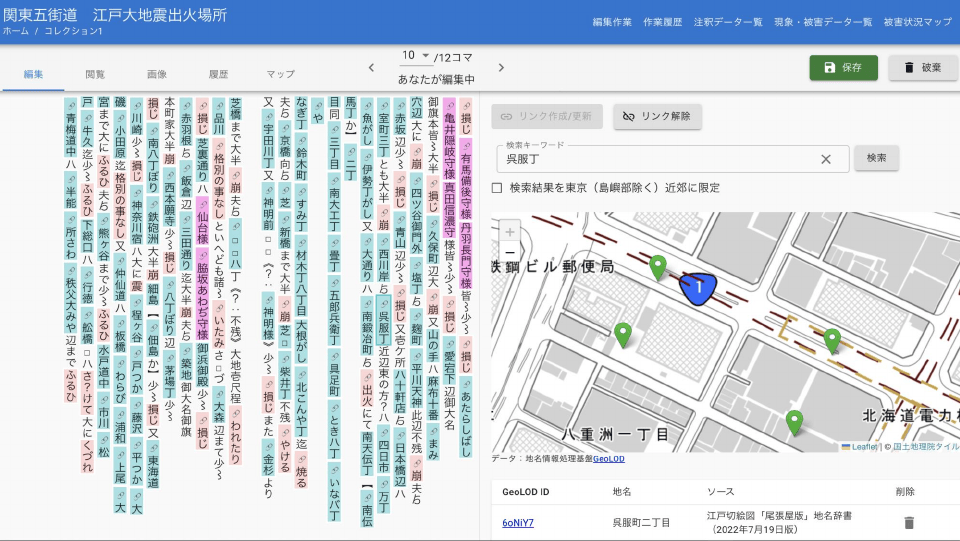Viewport: 960px width, 541px height.
Task: Switch to the 履歴 tab
Action: pos(219,74)
